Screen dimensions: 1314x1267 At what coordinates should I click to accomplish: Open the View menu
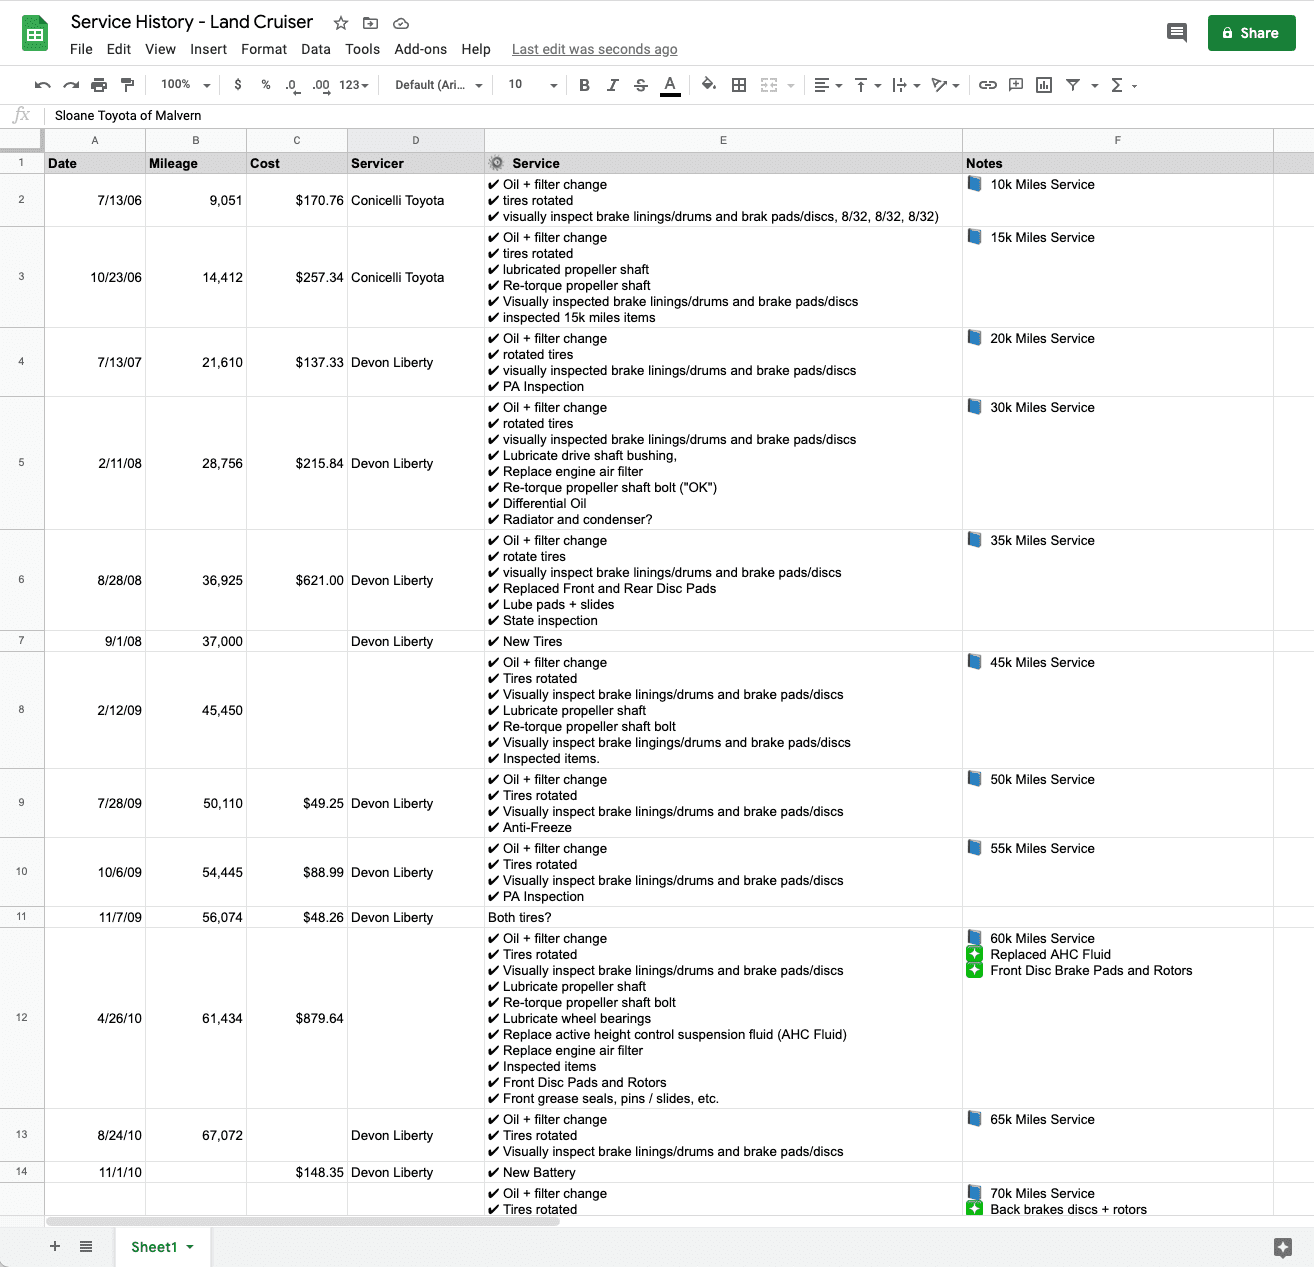tap(160, 49)
